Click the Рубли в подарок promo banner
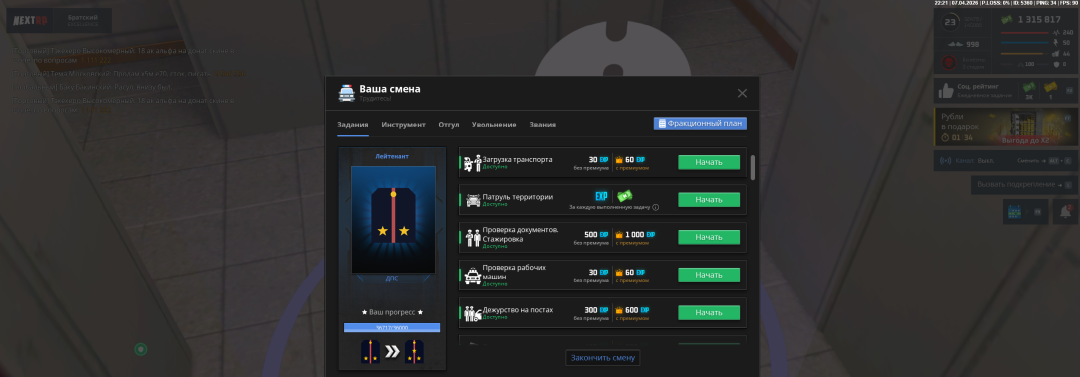Screen dimensions: 1080x377 (x=1006, y=127)
